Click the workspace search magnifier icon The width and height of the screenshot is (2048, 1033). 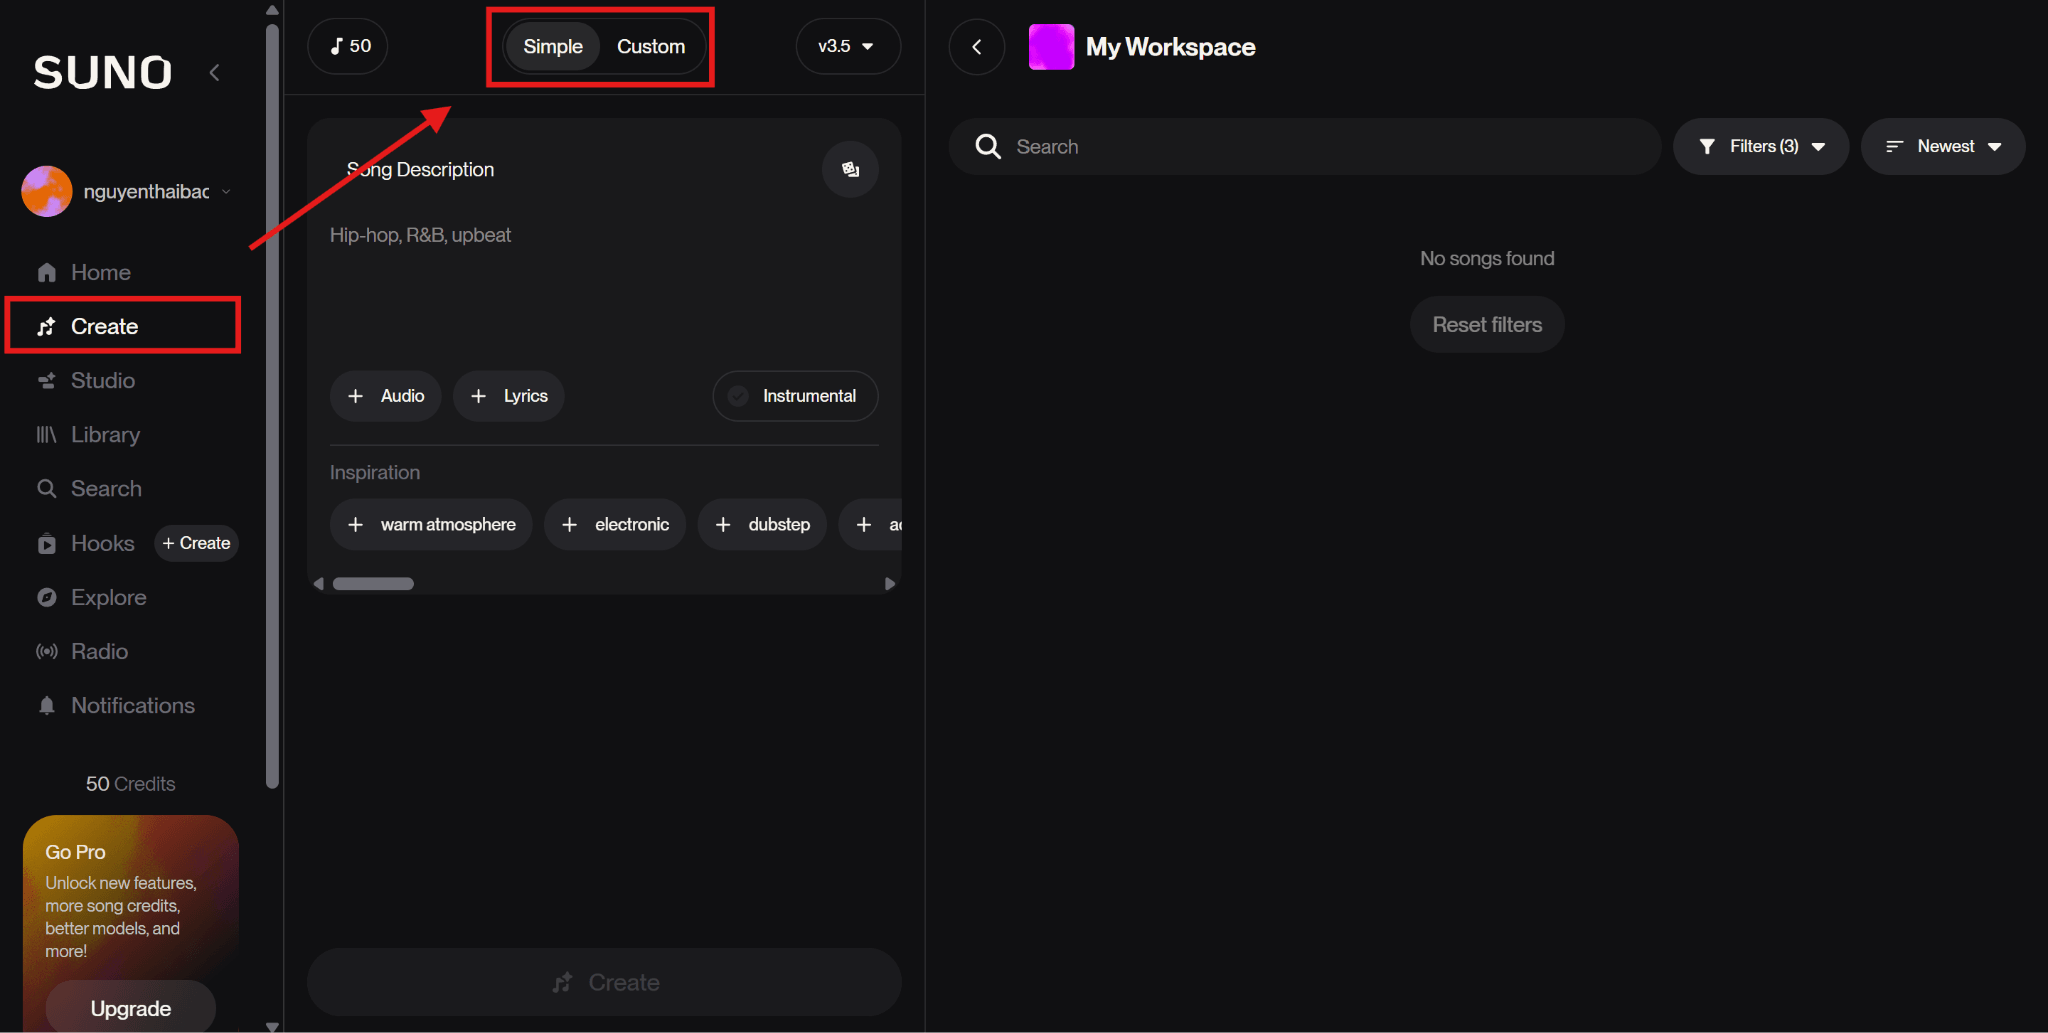click(x=988, y=146)
